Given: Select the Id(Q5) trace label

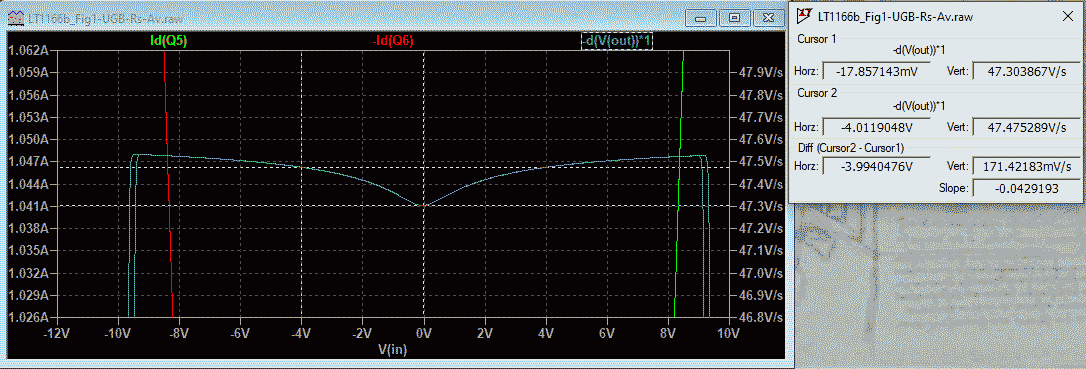Looking at the screenshot, I should coord(168,42).
